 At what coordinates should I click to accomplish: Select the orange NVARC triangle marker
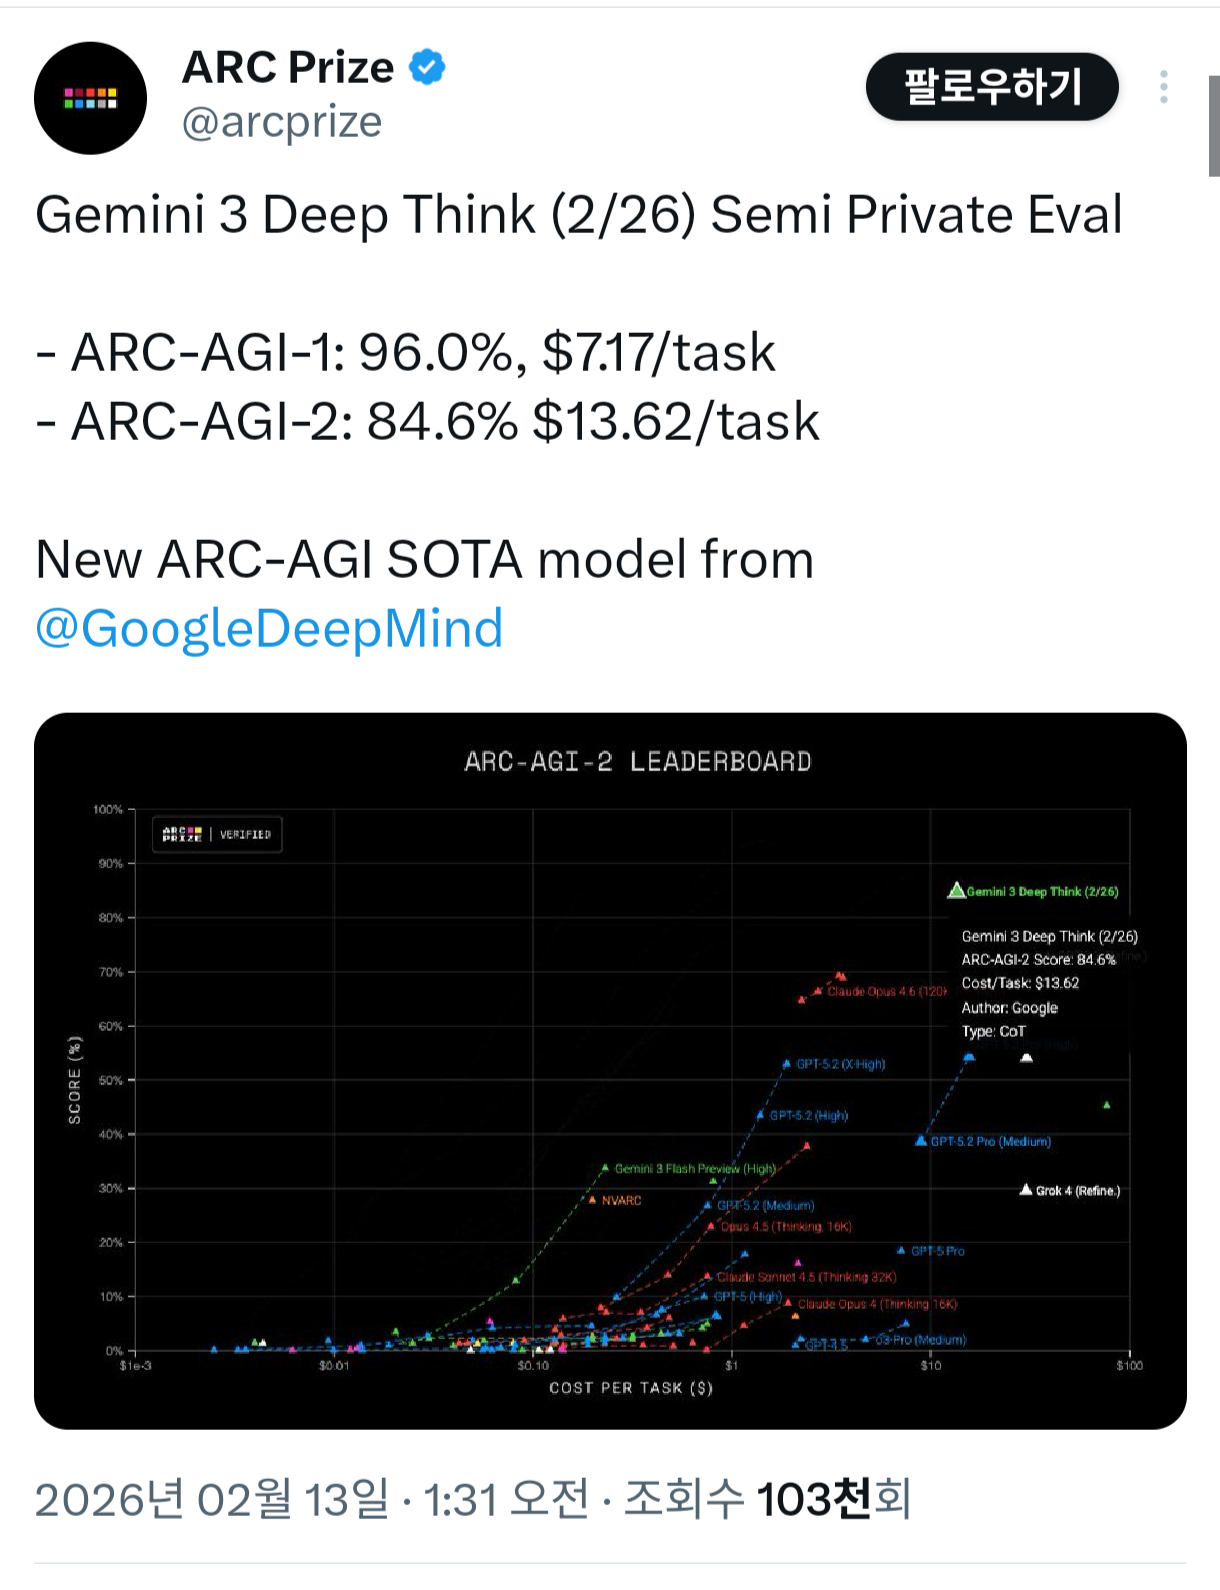[593, 1199]
